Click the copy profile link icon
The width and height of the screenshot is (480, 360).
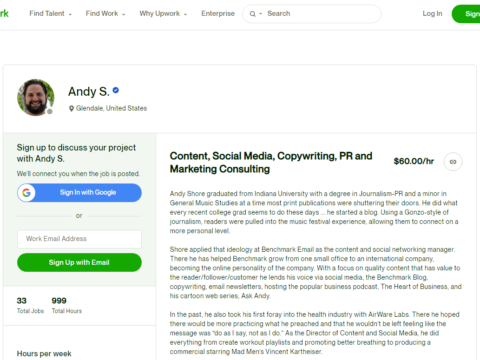click(453, 162)
